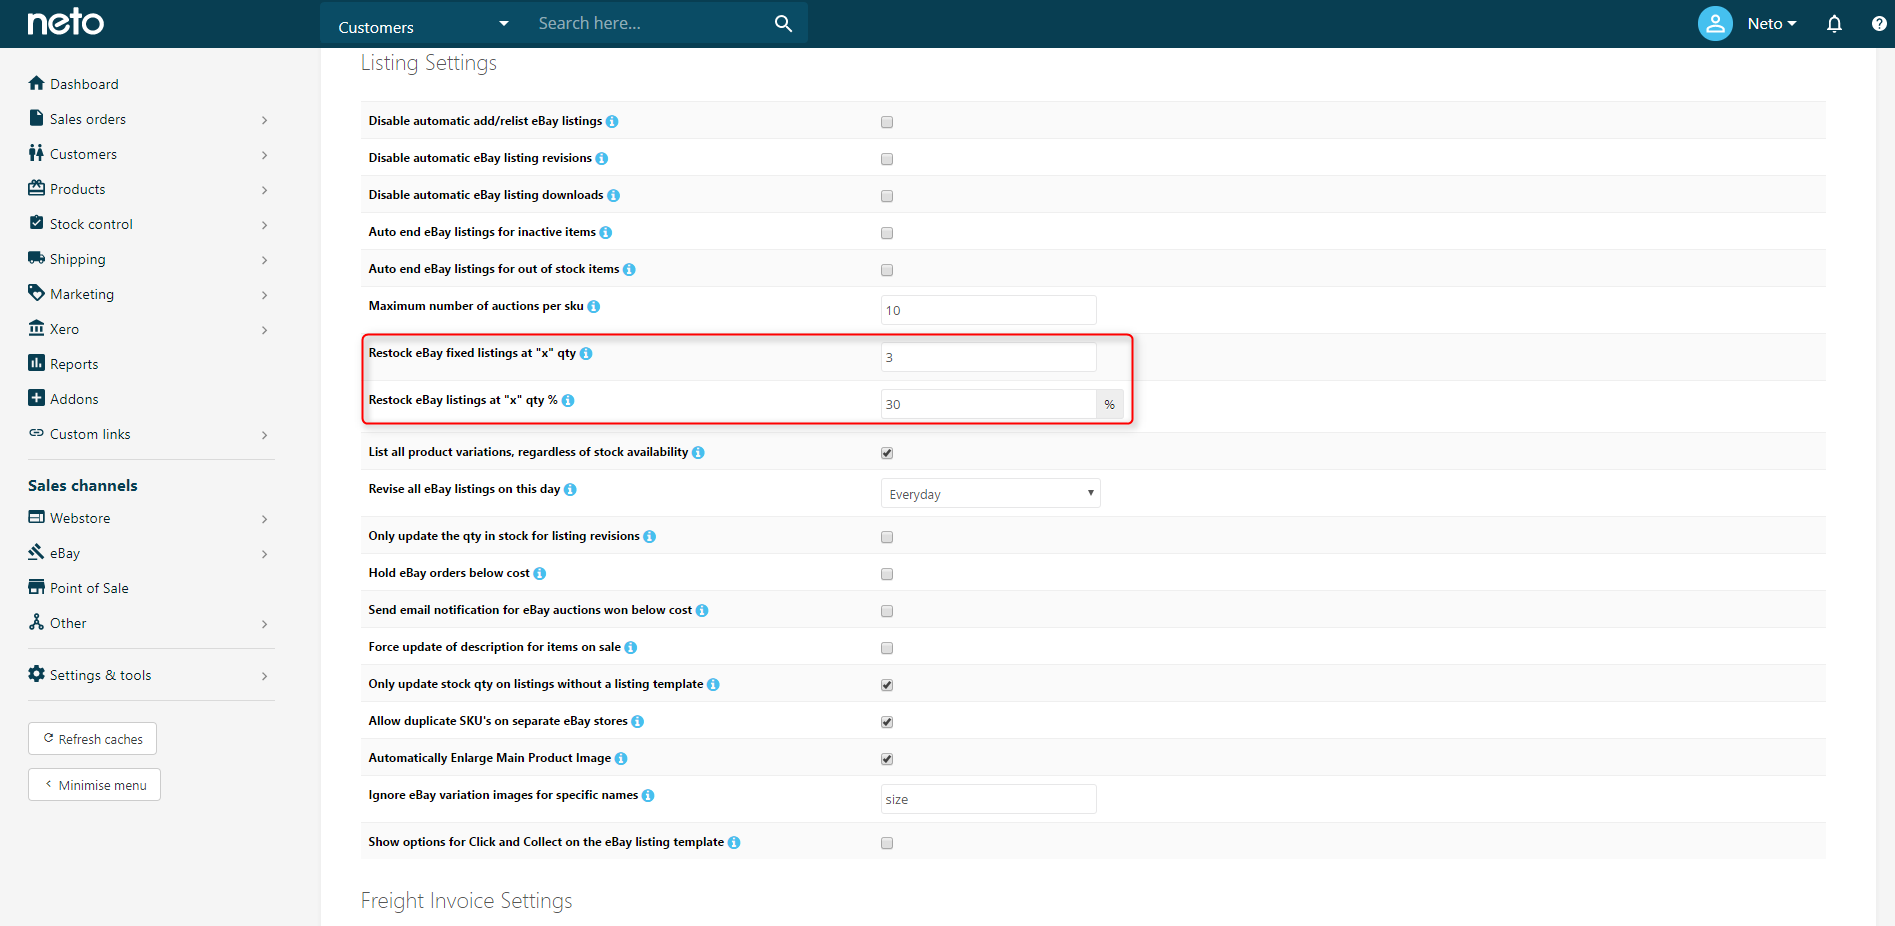The height and width of the screenshot is (926, 1895).
Task: Open Other in Sales channels
Action: [68, 623]
